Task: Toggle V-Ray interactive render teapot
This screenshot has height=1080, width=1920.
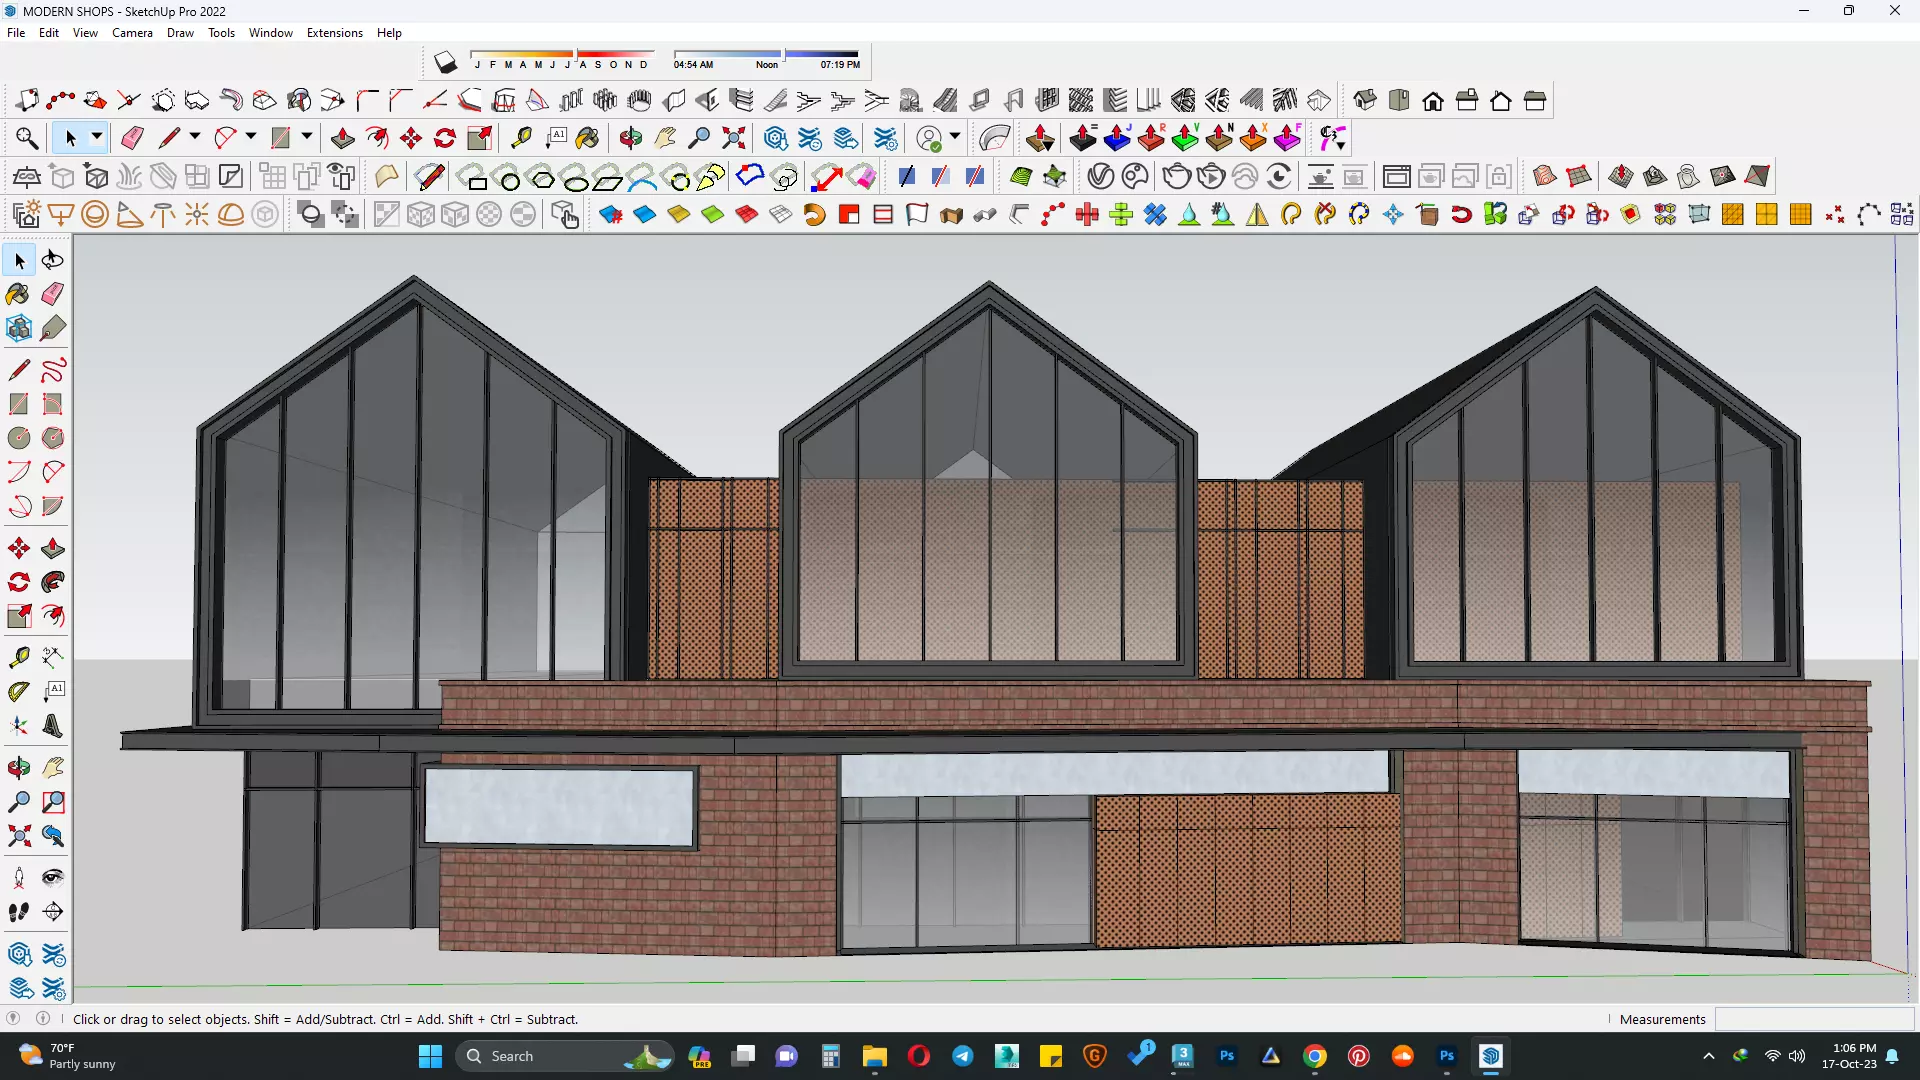Action: [1211, 177]
